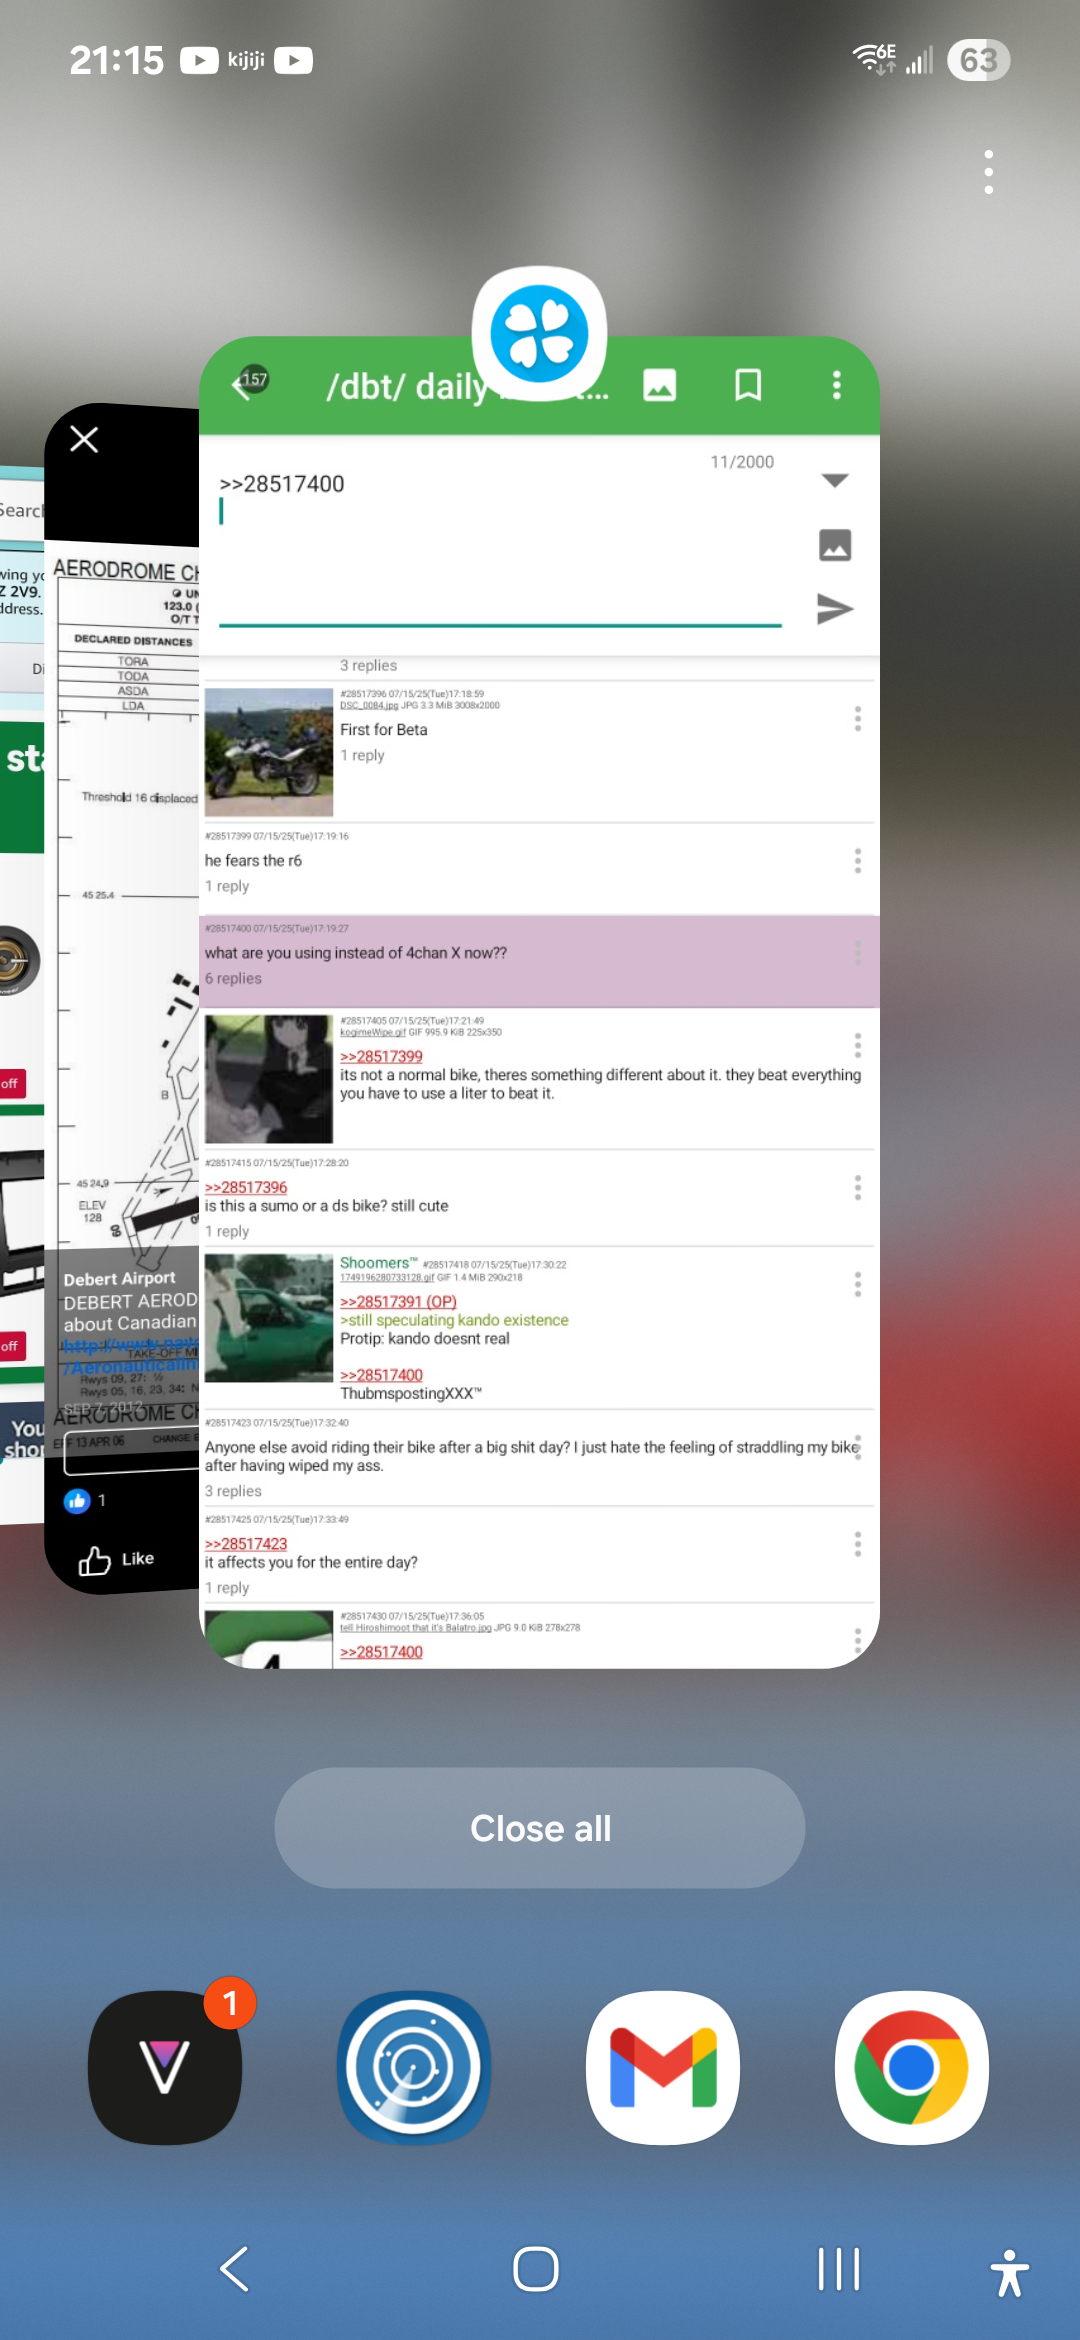Screen dimensions: 1080x2340
Task: Tap the navigation bar Back arrow
Action: [x=234, y=2268]
